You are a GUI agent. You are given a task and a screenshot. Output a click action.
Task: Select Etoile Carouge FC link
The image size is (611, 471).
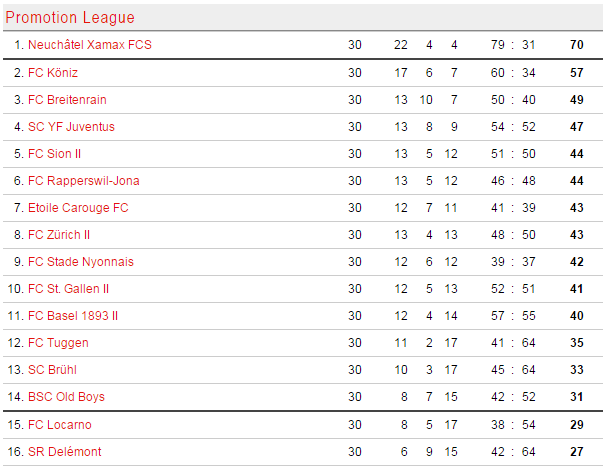pyautogui.click(x=78, y=208)
